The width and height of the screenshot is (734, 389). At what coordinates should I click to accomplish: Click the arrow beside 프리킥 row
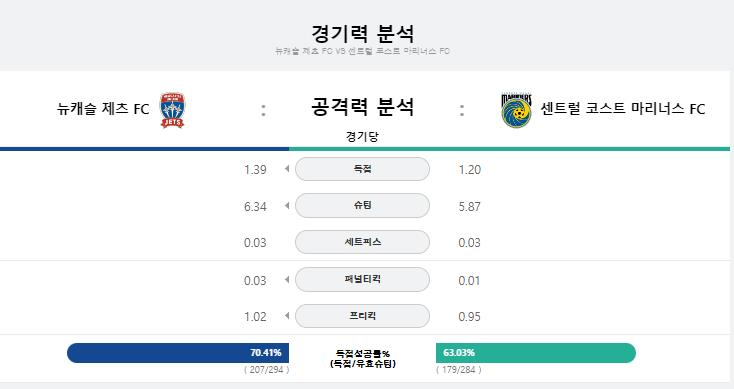tap(286, 316)
